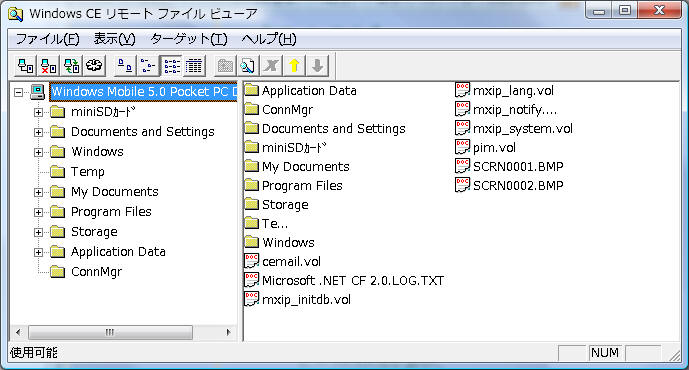Click the disconnect from device toolbar icon
The height and width of the screenshot is (370, 689).
pos(48,66)
